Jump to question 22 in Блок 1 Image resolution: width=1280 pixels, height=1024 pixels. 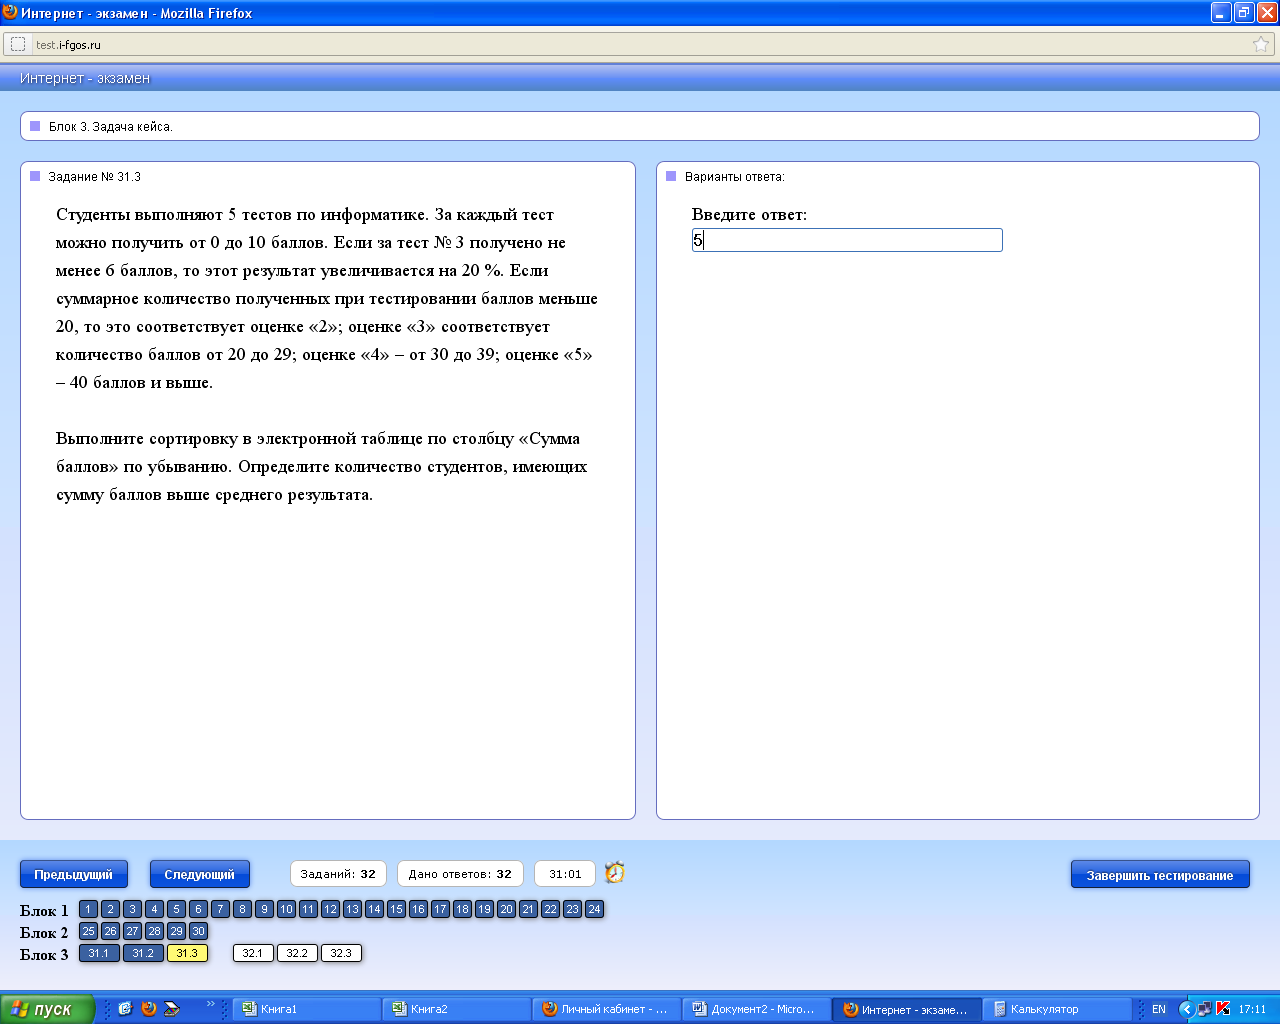550,909
